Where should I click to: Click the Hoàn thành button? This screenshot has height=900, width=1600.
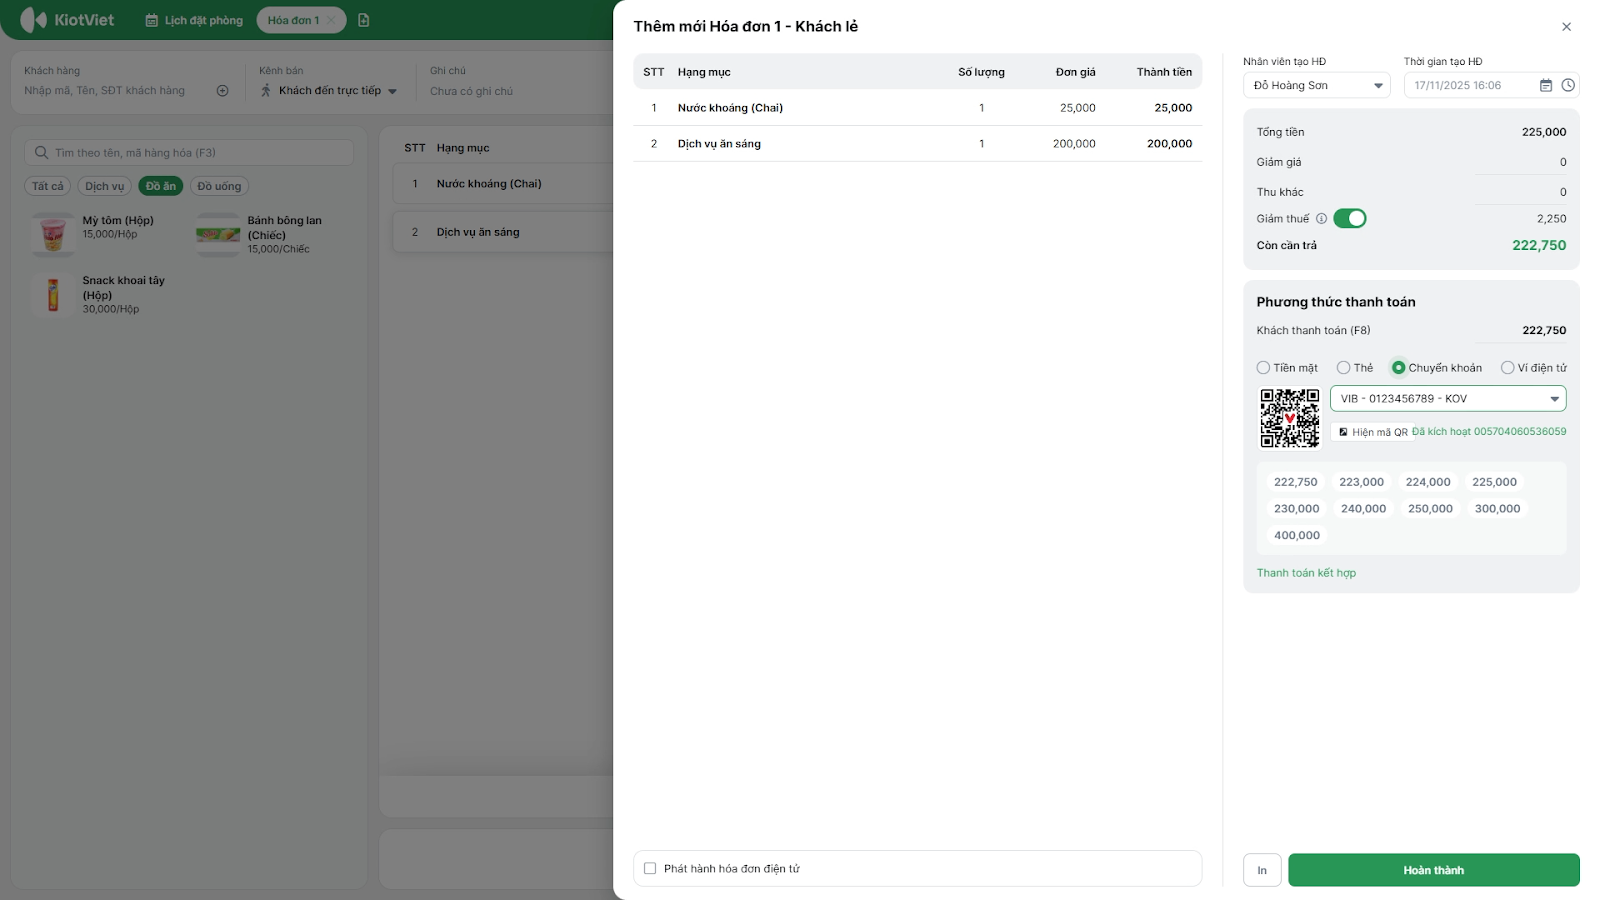[x=1433, y=870]
